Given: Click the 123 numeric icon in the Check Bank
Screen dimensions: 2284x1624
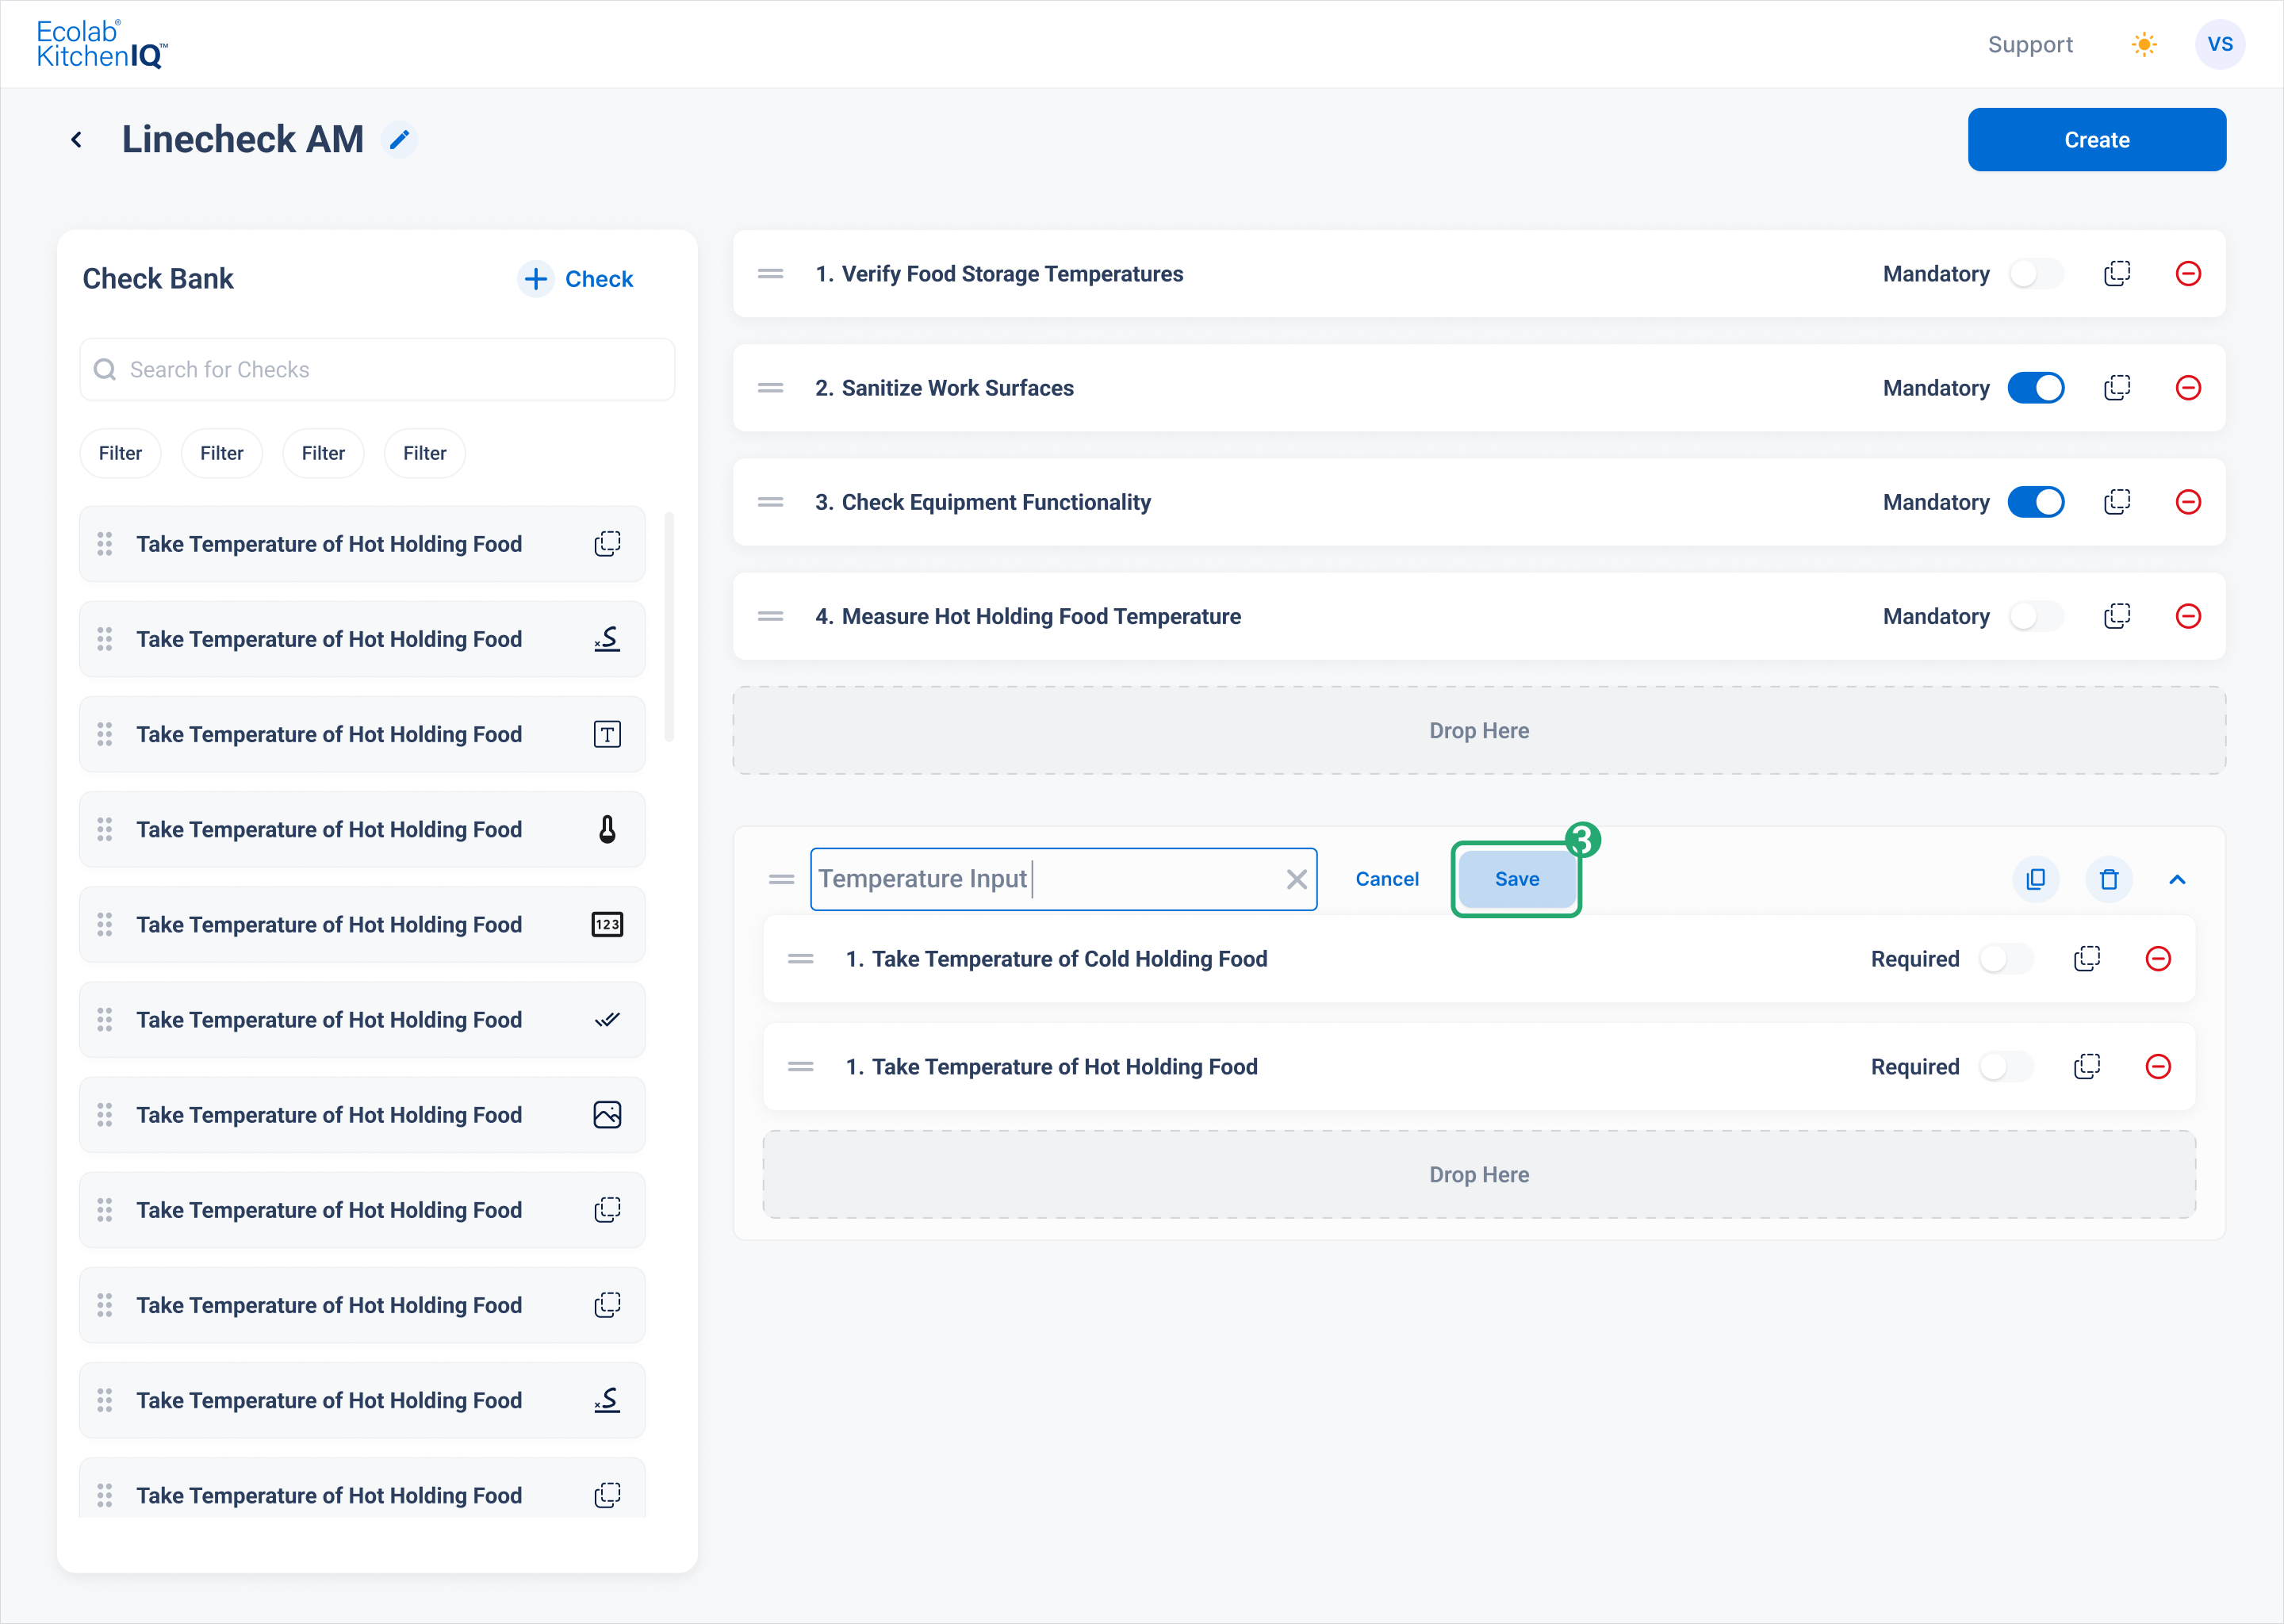Looking at the screenshot, I should (607, 925).
